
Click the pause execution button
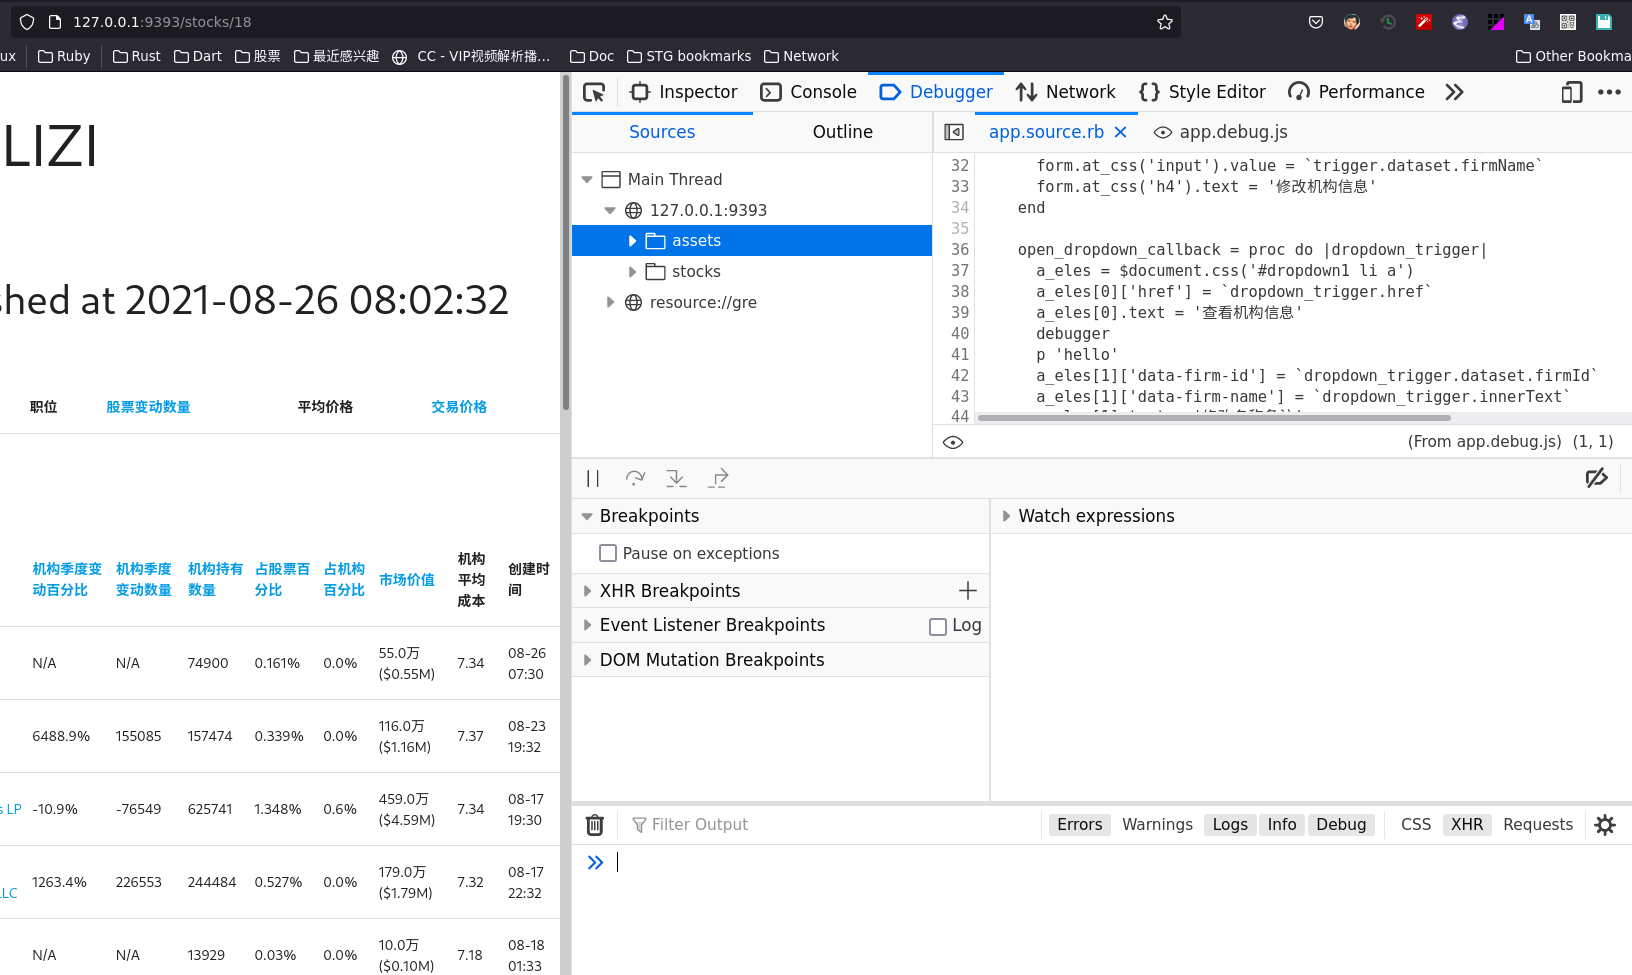pos(593,479)
